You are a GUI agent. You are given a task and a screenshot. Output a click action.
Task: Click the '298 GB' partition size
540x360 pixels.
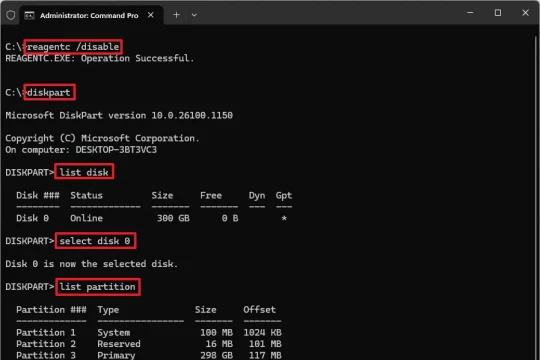tap(217, 355)
